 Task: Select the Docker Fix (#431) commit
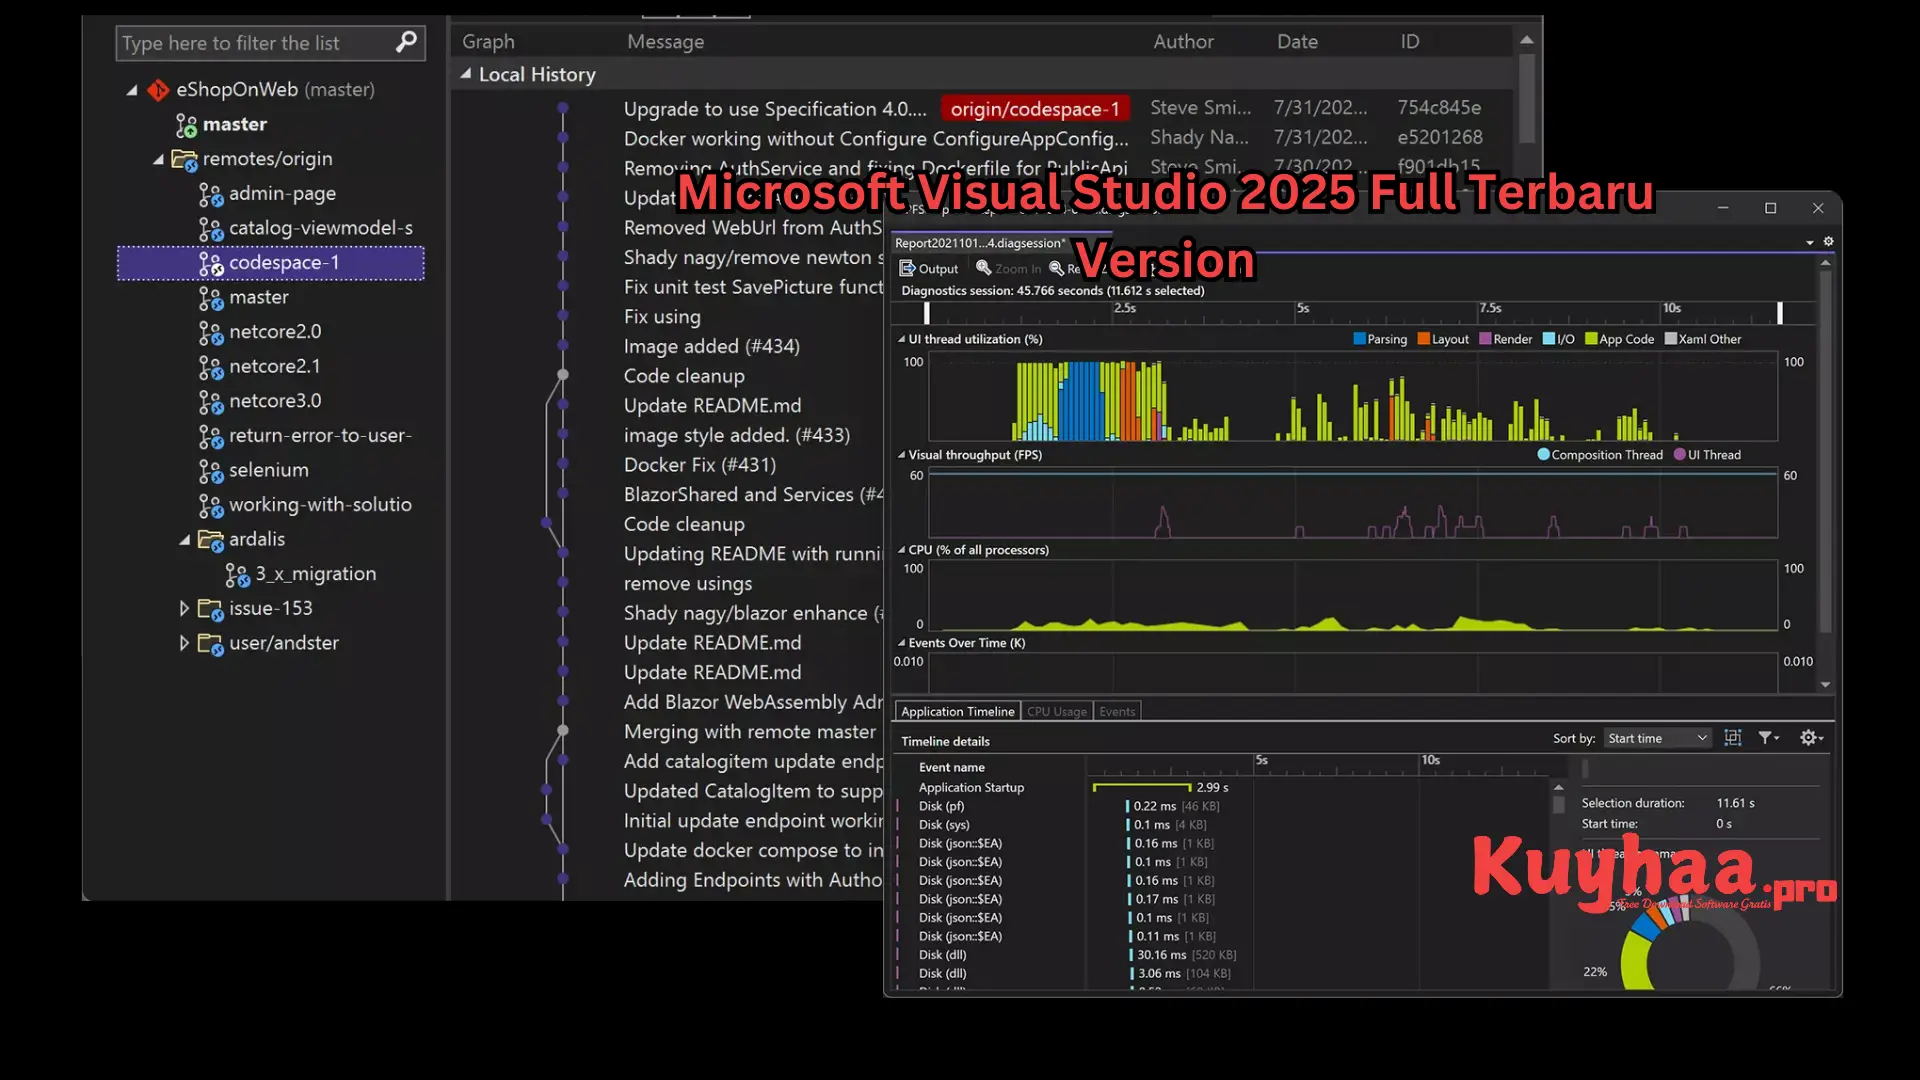[700, 465]
